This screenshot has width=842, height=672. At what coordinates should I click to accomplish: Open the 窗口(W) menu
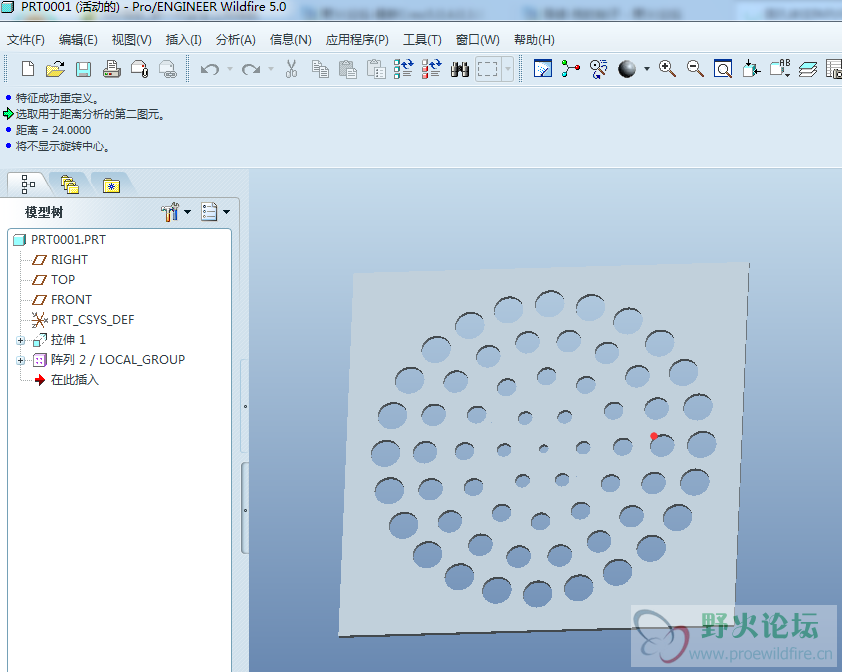[x=477, y=40]
